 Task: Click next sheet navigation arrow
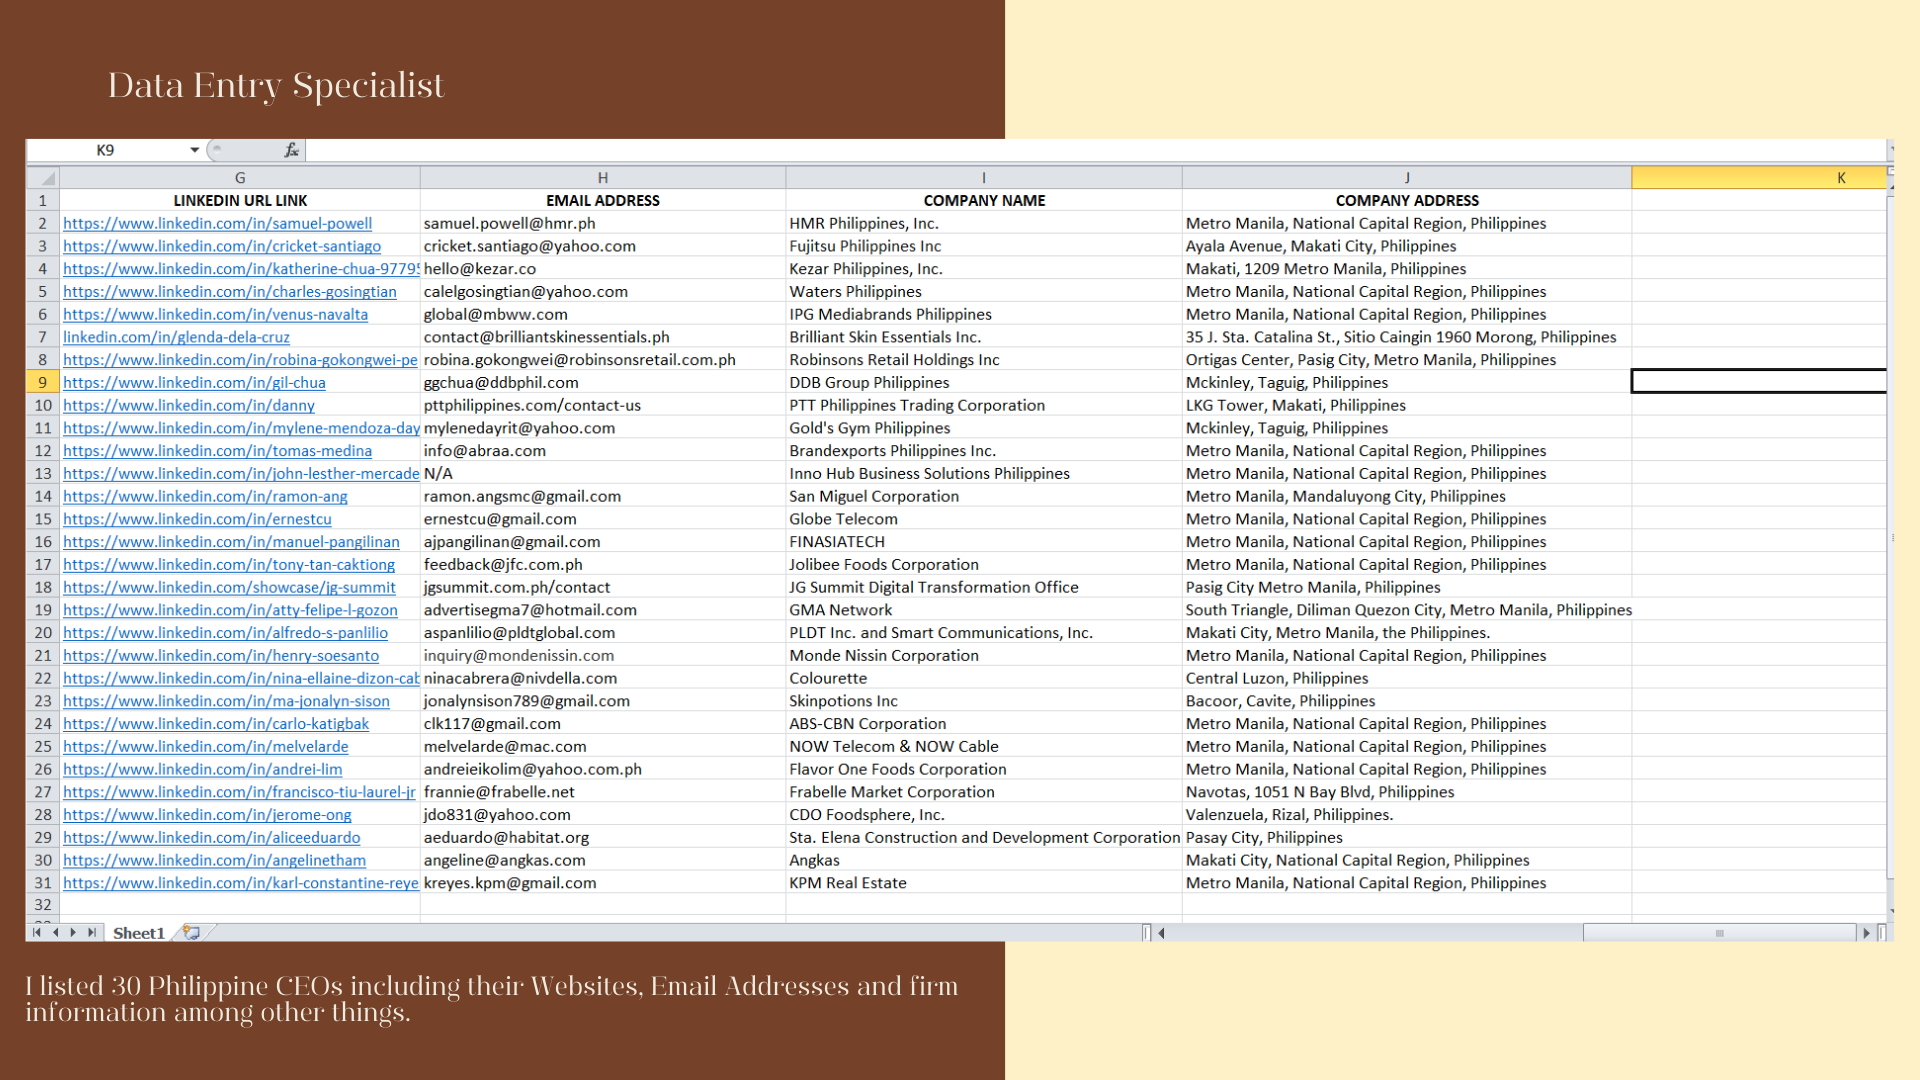pyautogui.click(x=73, y=932)
